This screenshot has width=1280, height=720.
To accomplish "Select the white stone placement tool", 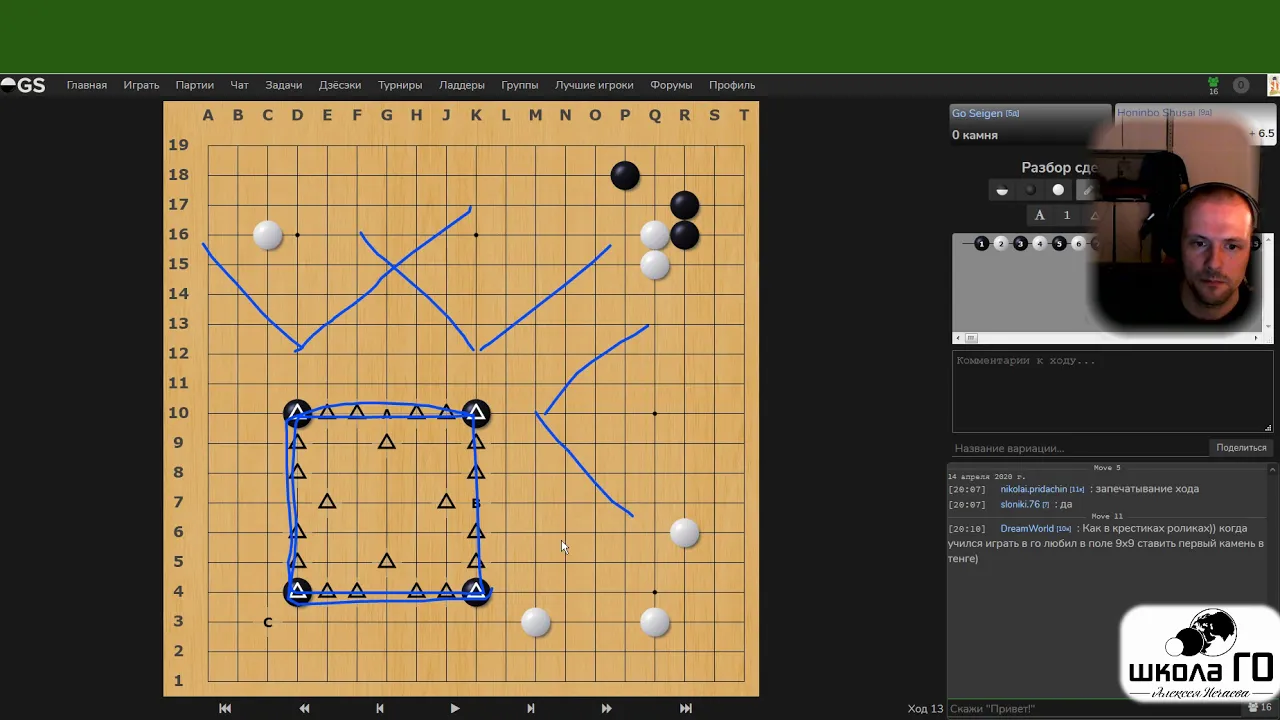I will (x=1058, y=190).
